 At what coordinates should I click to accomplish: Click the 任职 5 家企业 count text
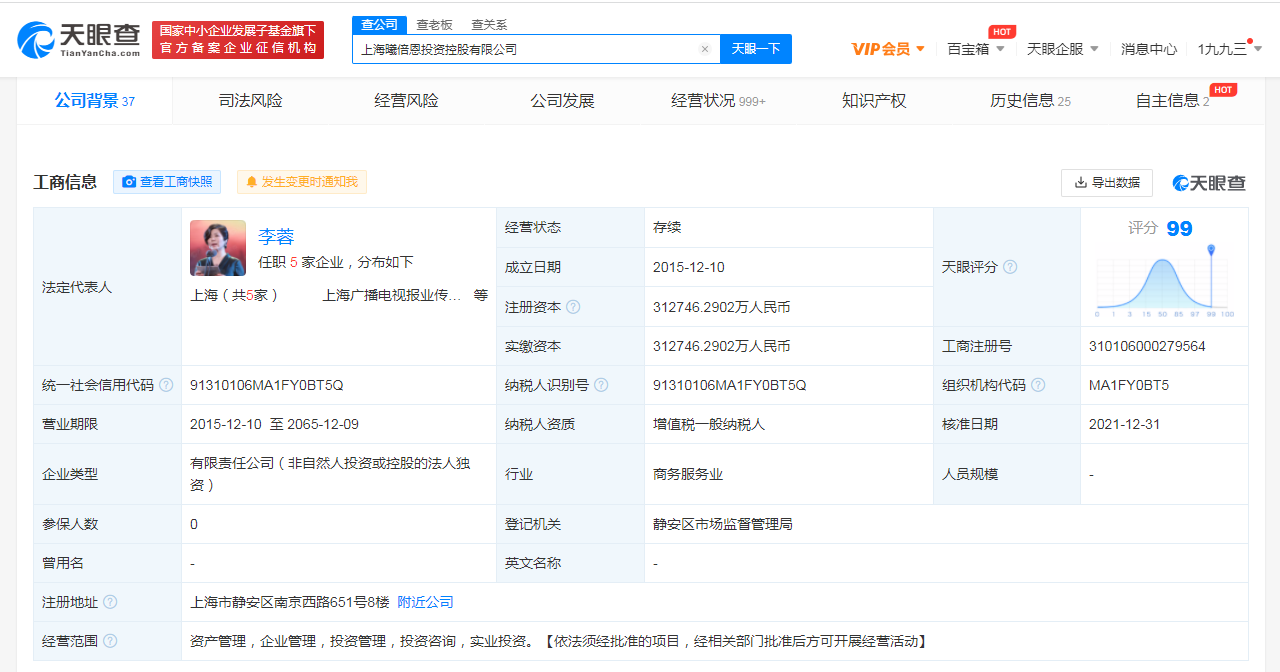[336, 262]
